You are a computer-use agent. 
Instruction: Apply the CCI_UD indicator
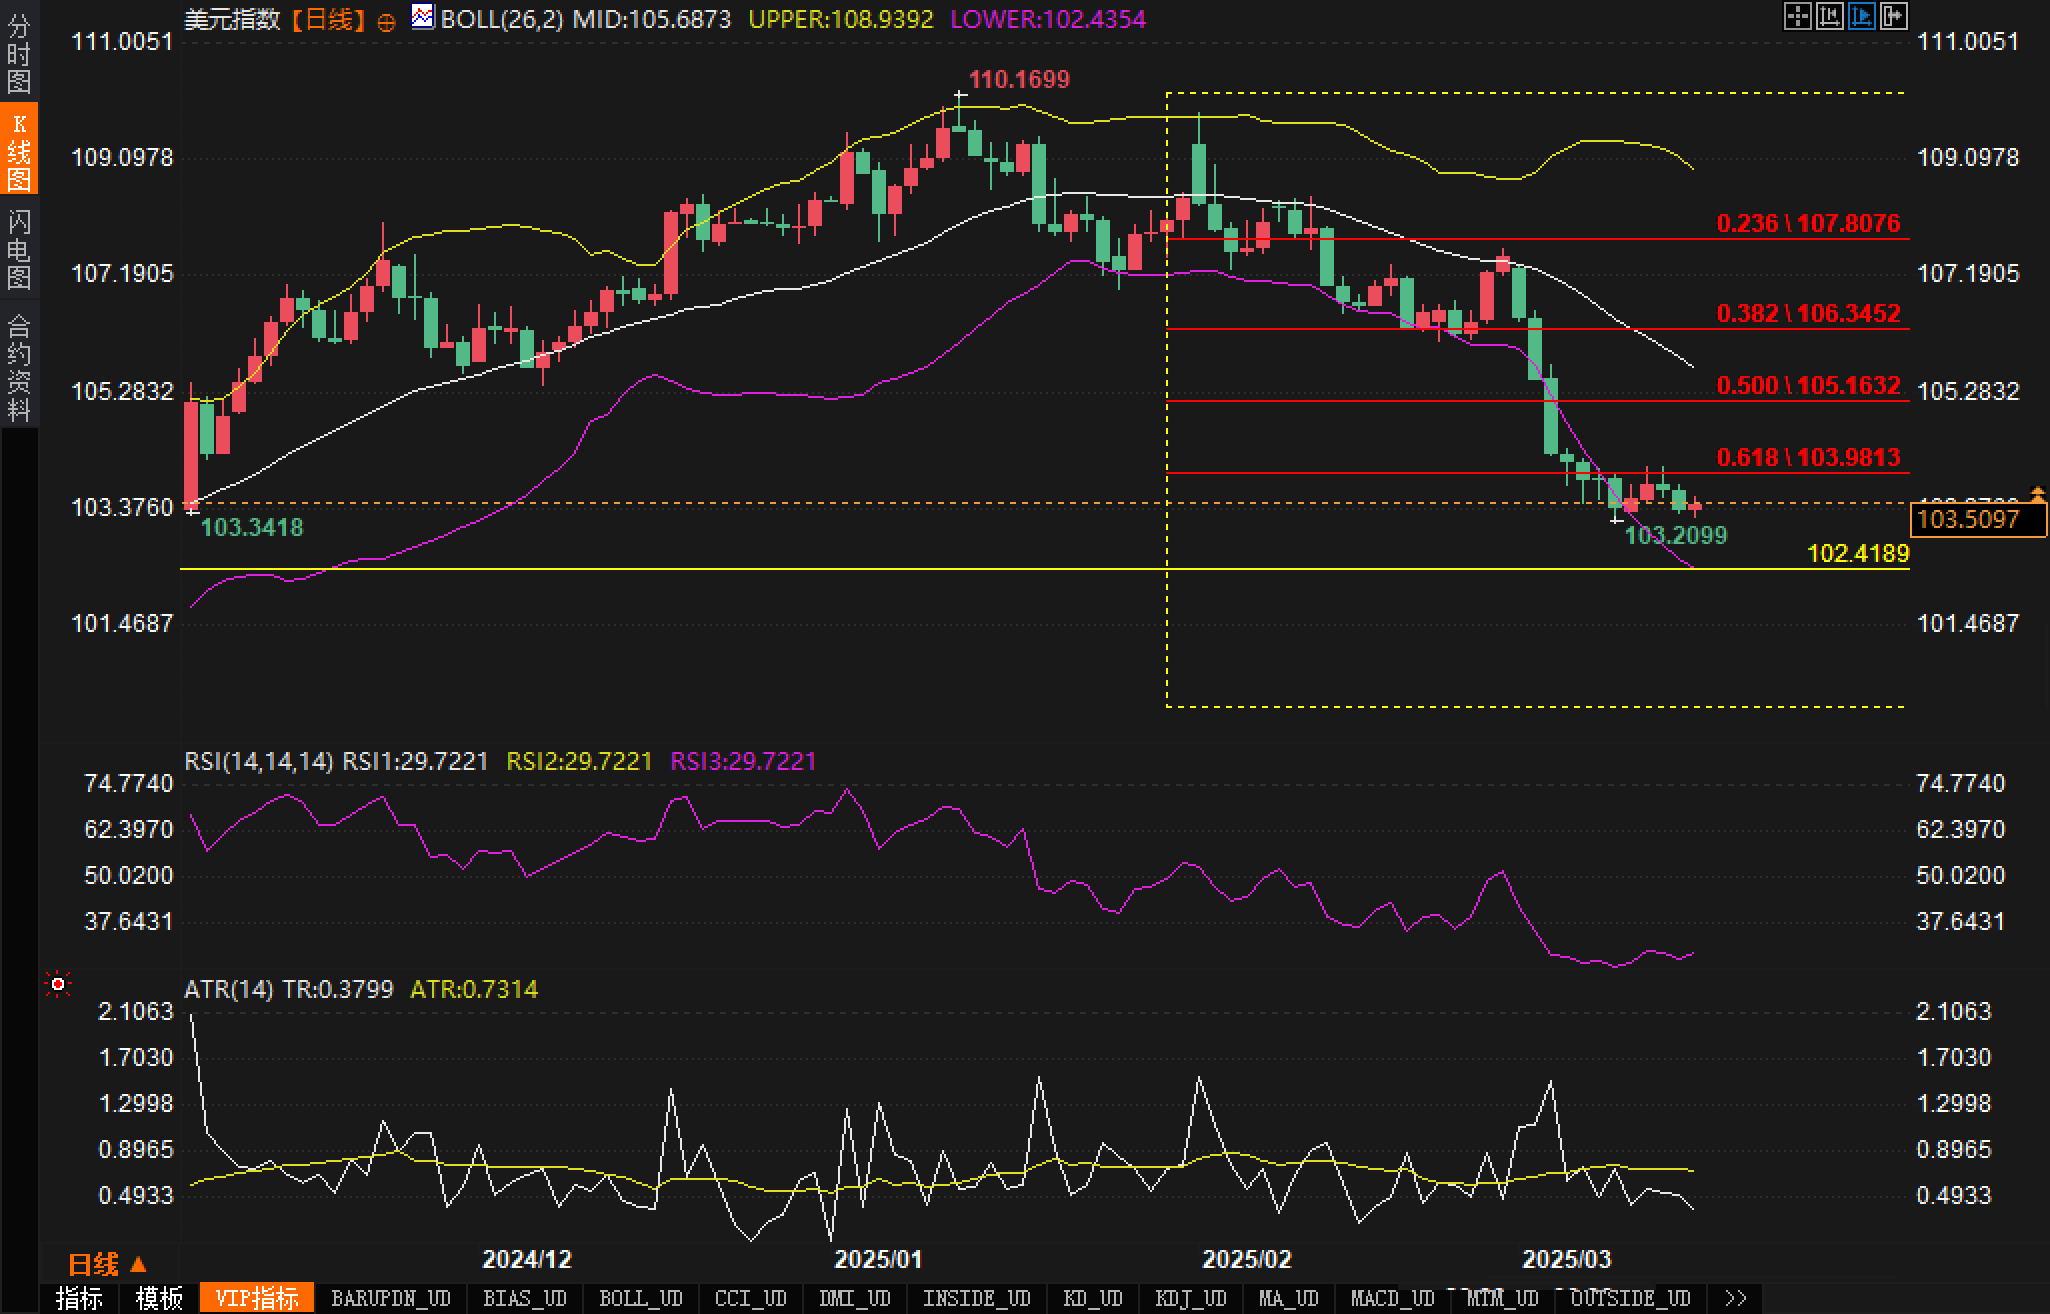[751, 1298]
